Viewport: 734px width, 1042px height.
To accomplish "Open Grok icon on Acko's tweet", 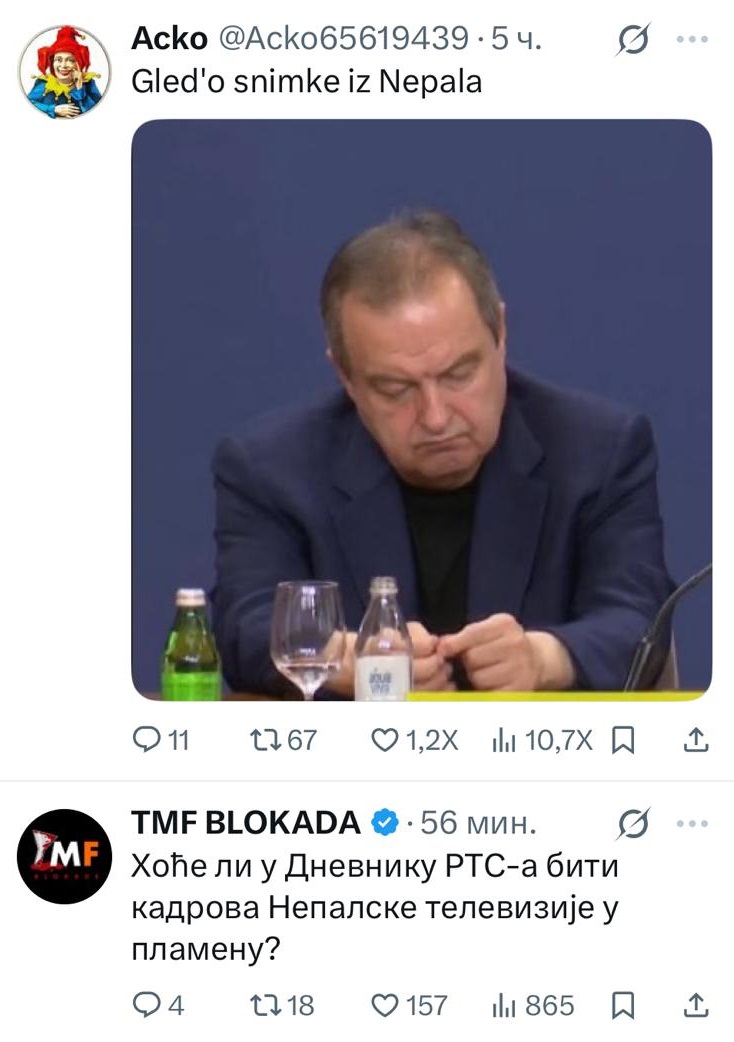I will 632,39.
